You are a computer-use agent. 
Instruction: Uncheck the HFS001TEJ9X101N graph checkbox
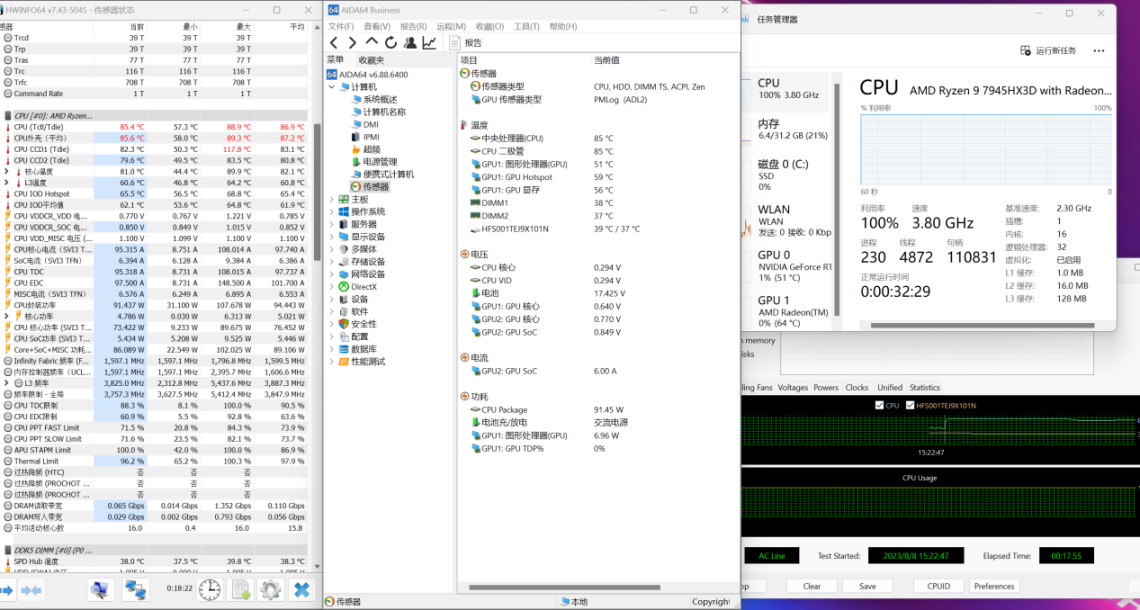[910, 406]
